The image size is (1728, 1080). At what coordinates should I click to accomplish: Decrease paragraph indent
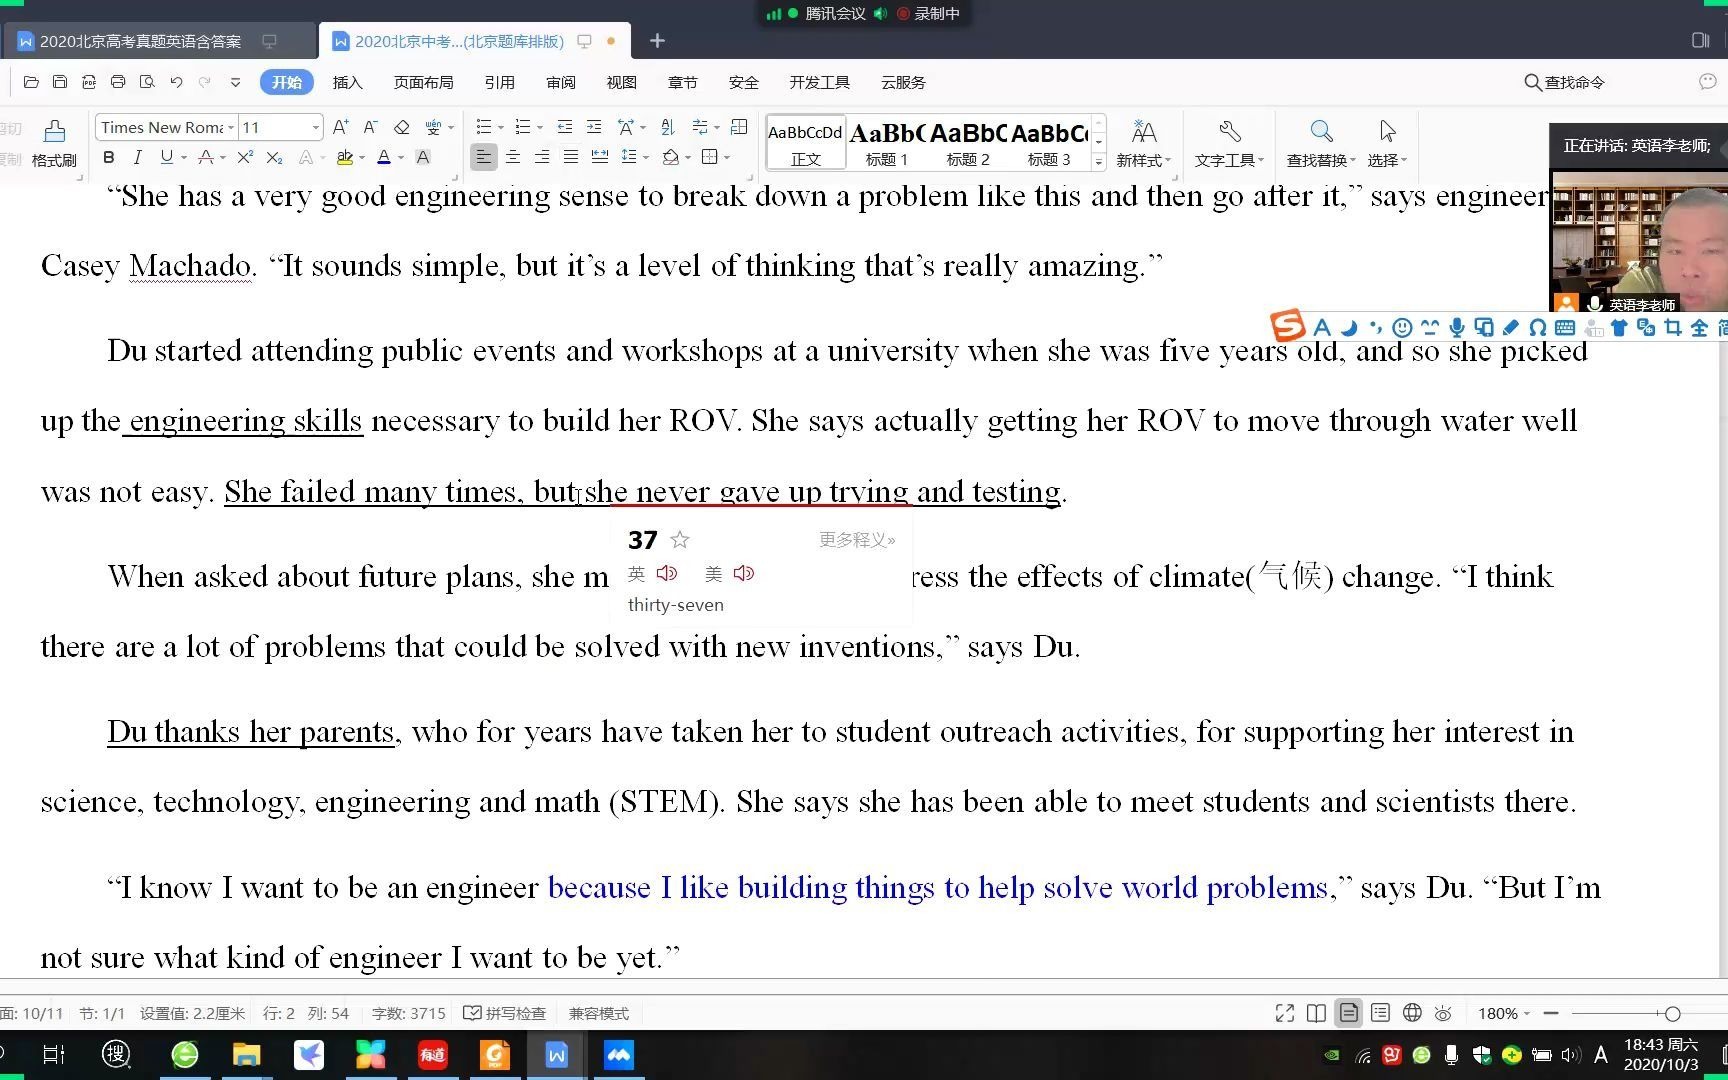click(x=565, y=127)
